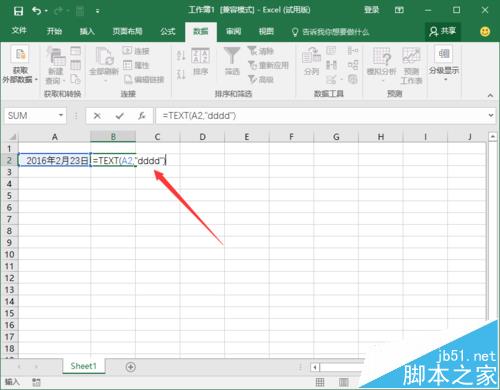Viewport: 500px width, 390px height.
Task: Open the Undo history dropdown arrow
Action: 46,11
